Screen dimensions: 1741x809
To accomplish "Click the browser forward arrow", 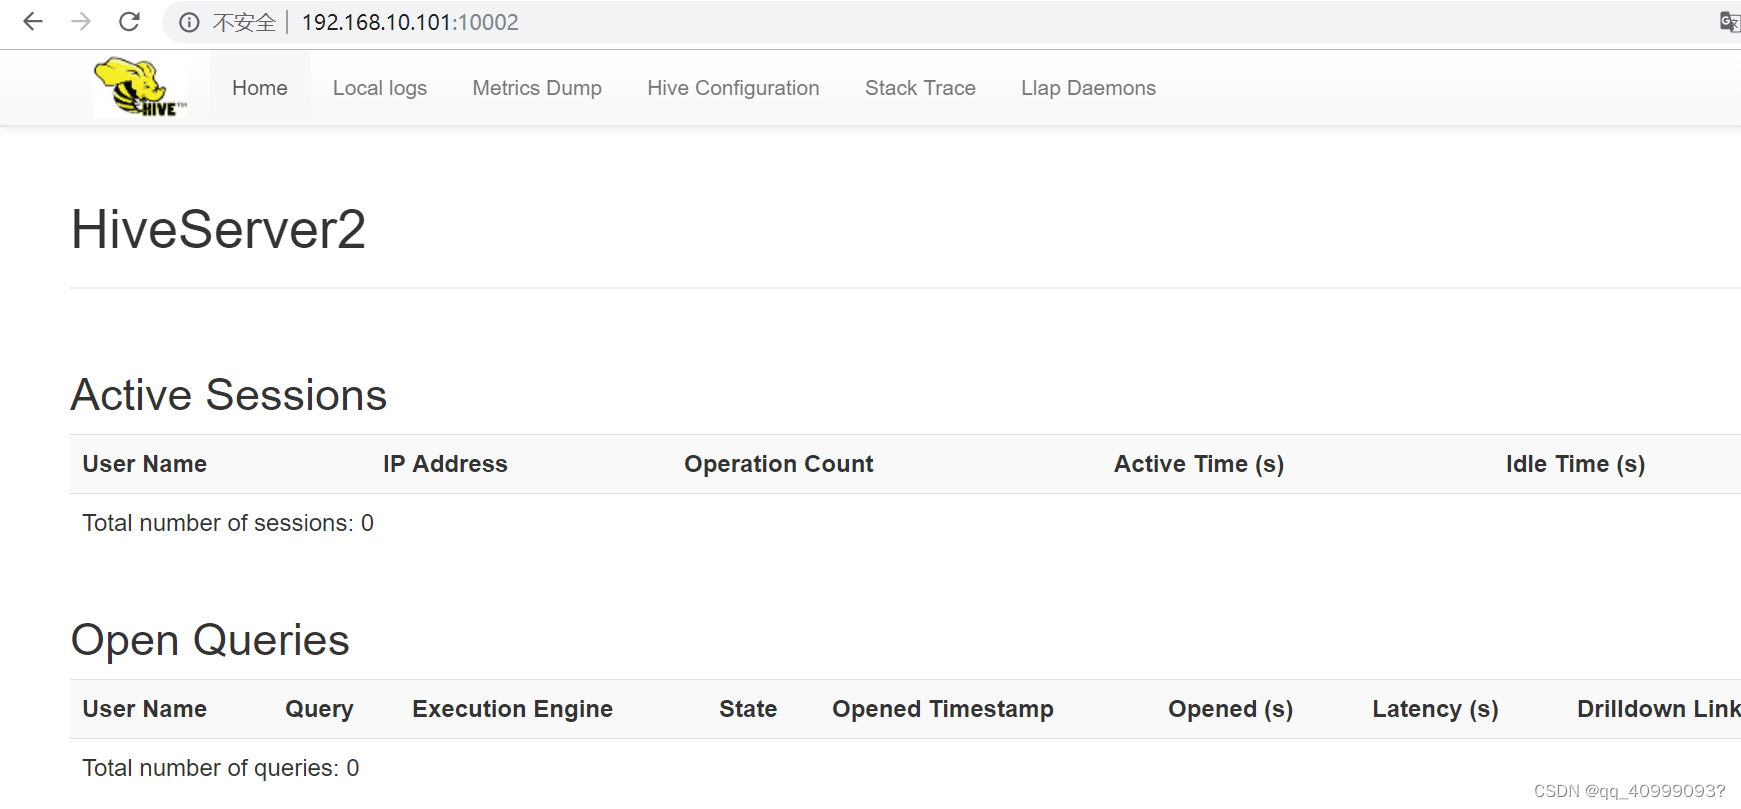I will 81,22.
